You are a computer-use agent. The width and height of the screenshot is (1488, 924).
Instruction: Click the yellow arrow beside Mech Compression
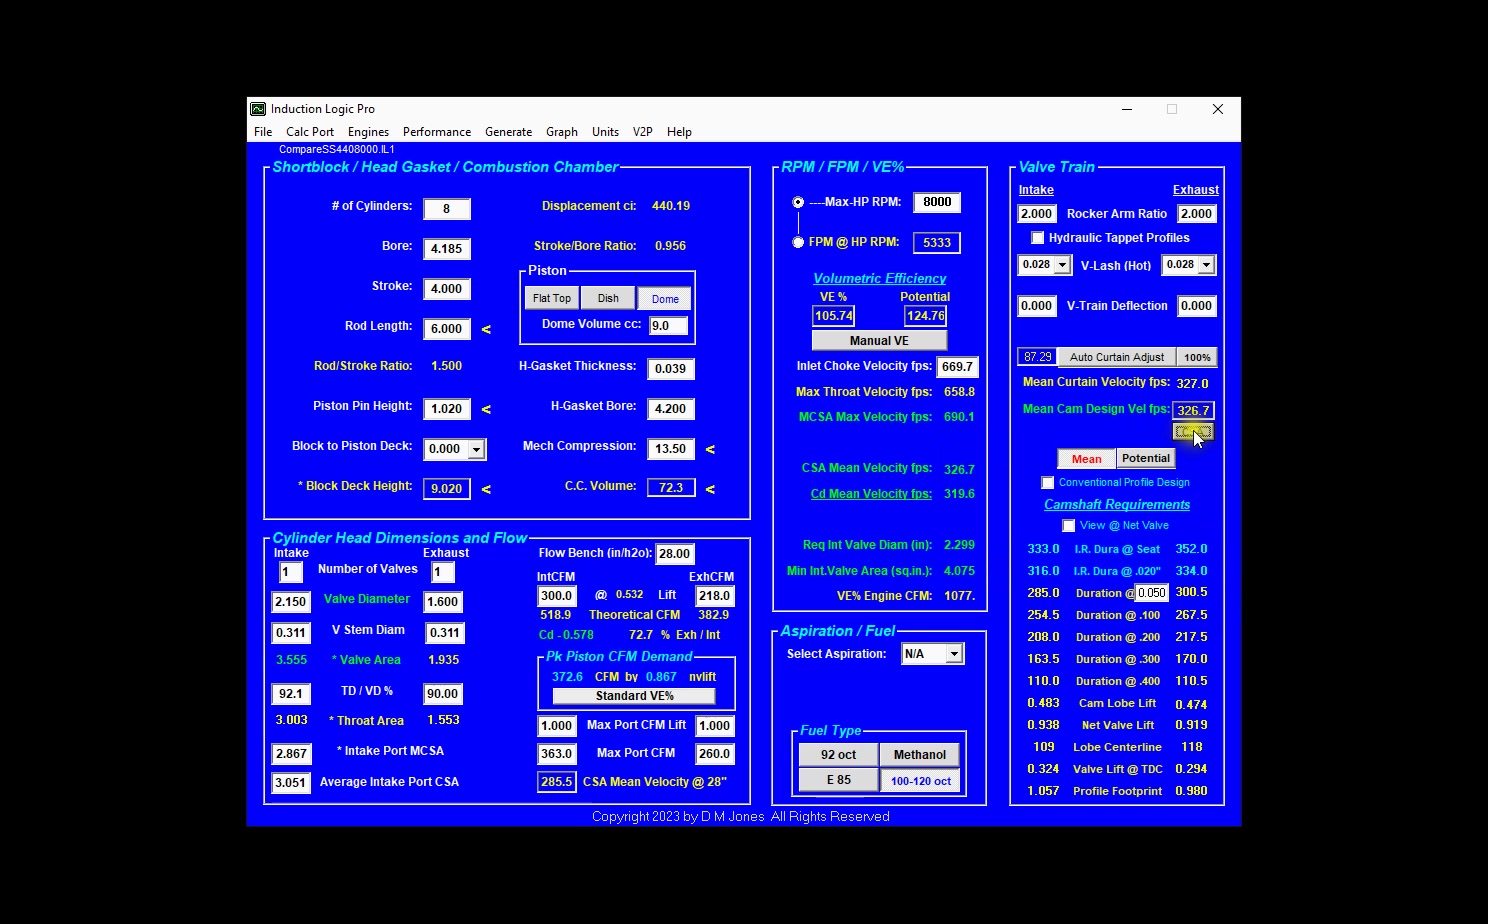(x=710, y=449)
